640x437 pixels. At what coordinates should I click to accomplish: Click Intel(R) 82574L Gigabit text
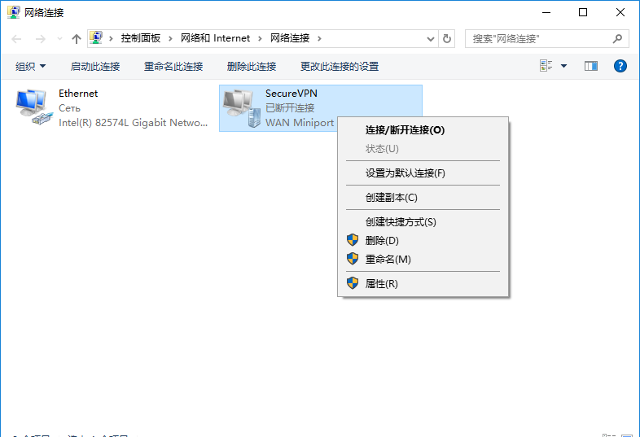[133, 123]
